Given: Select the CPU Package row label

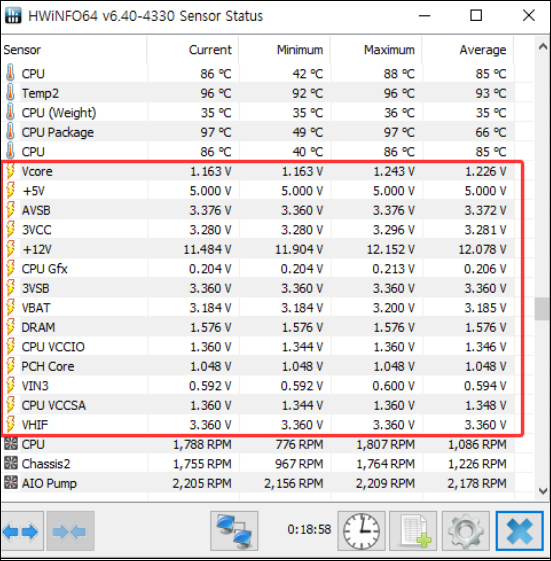Looking at the screenshot, I should pyautogui.click(x=58, y=132).
